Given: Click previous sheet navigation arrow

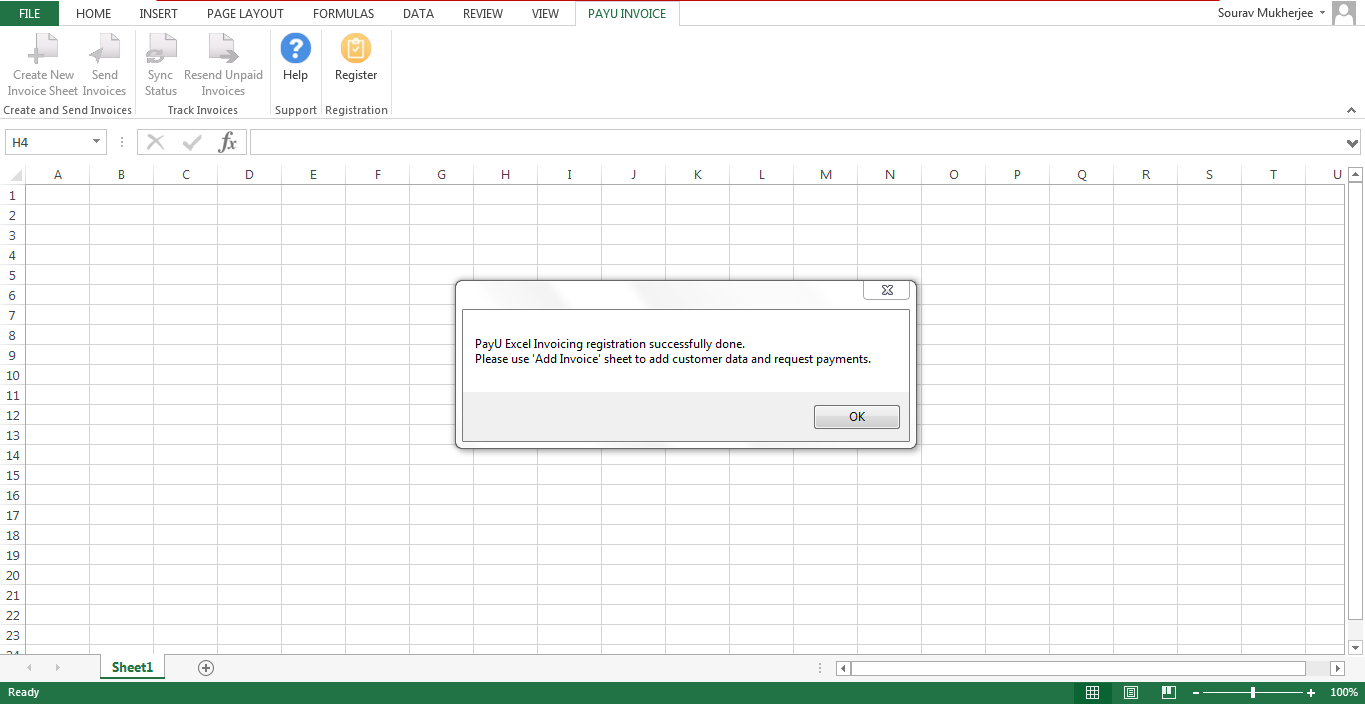Looking at the screenshot, I should pyautogui.click(x=30, y=667).
